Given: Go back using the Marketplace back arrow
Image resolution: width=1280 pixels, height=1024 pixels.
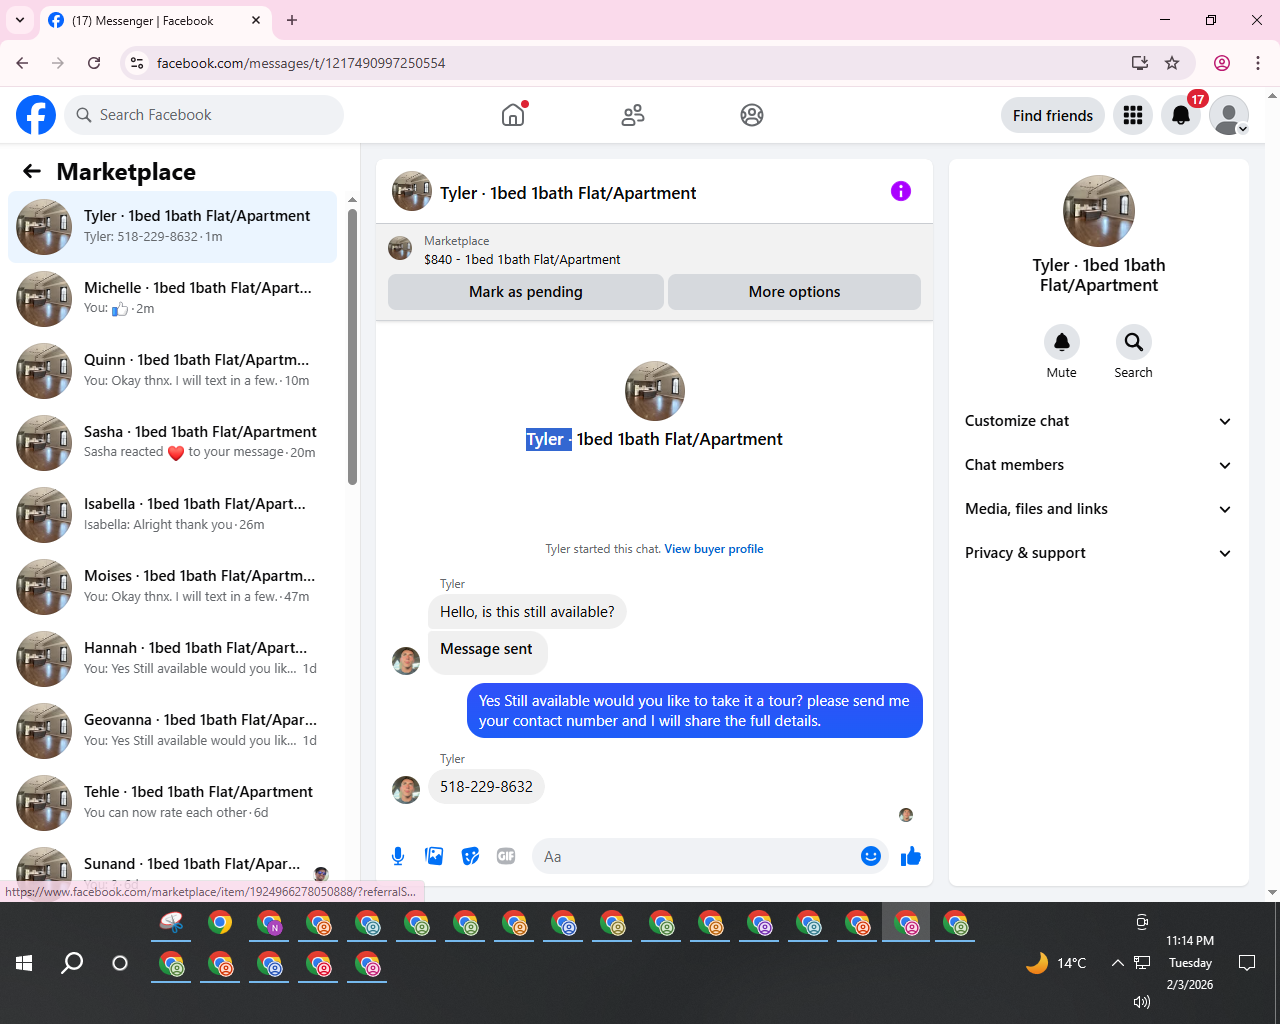Looking at the screenshot, I should [x=32, y=171].
